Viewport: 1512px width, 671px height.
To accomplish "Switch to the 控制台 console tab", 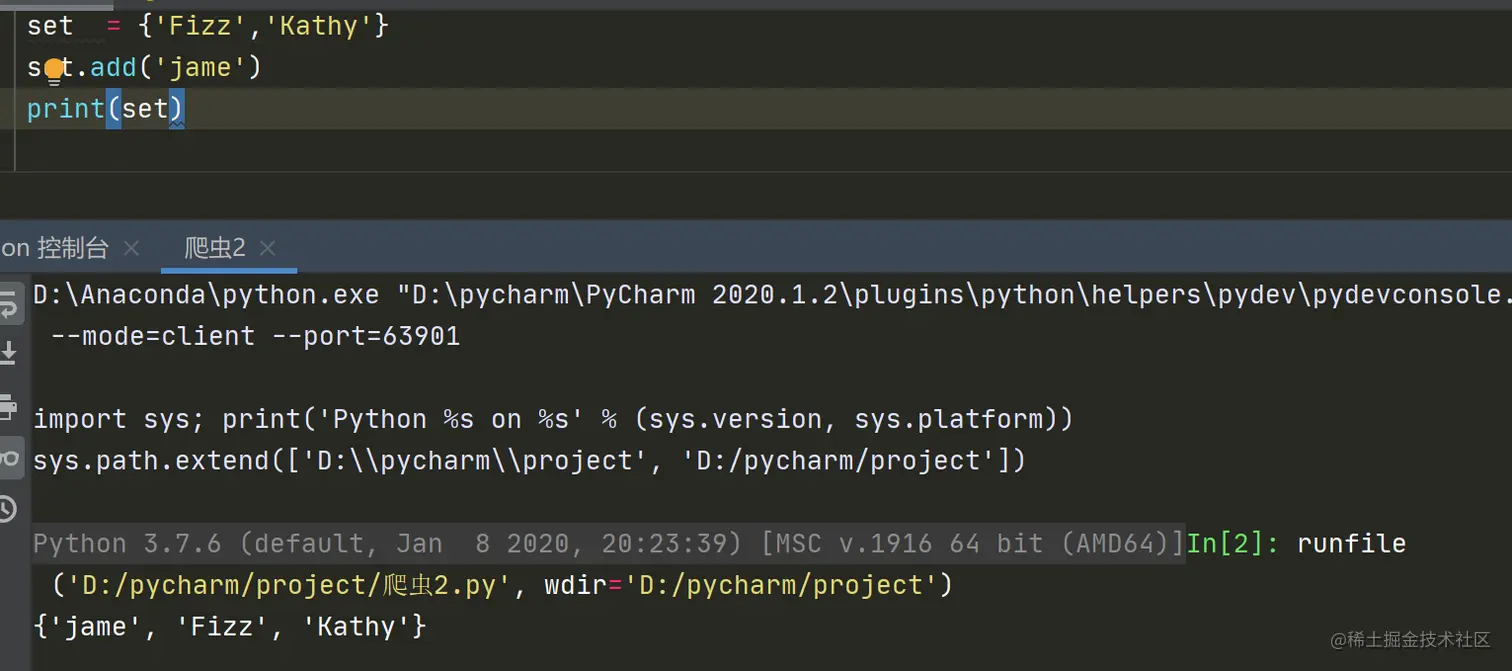I will [55, 248].
